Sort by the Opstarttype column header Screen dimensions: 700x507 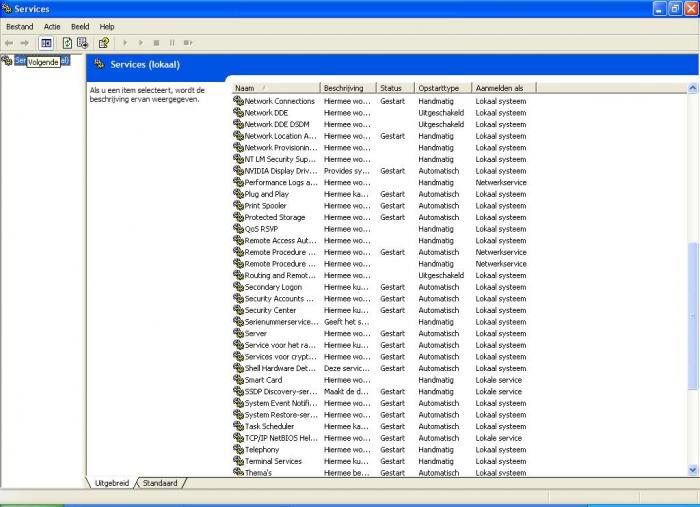[x=443, y=88]
